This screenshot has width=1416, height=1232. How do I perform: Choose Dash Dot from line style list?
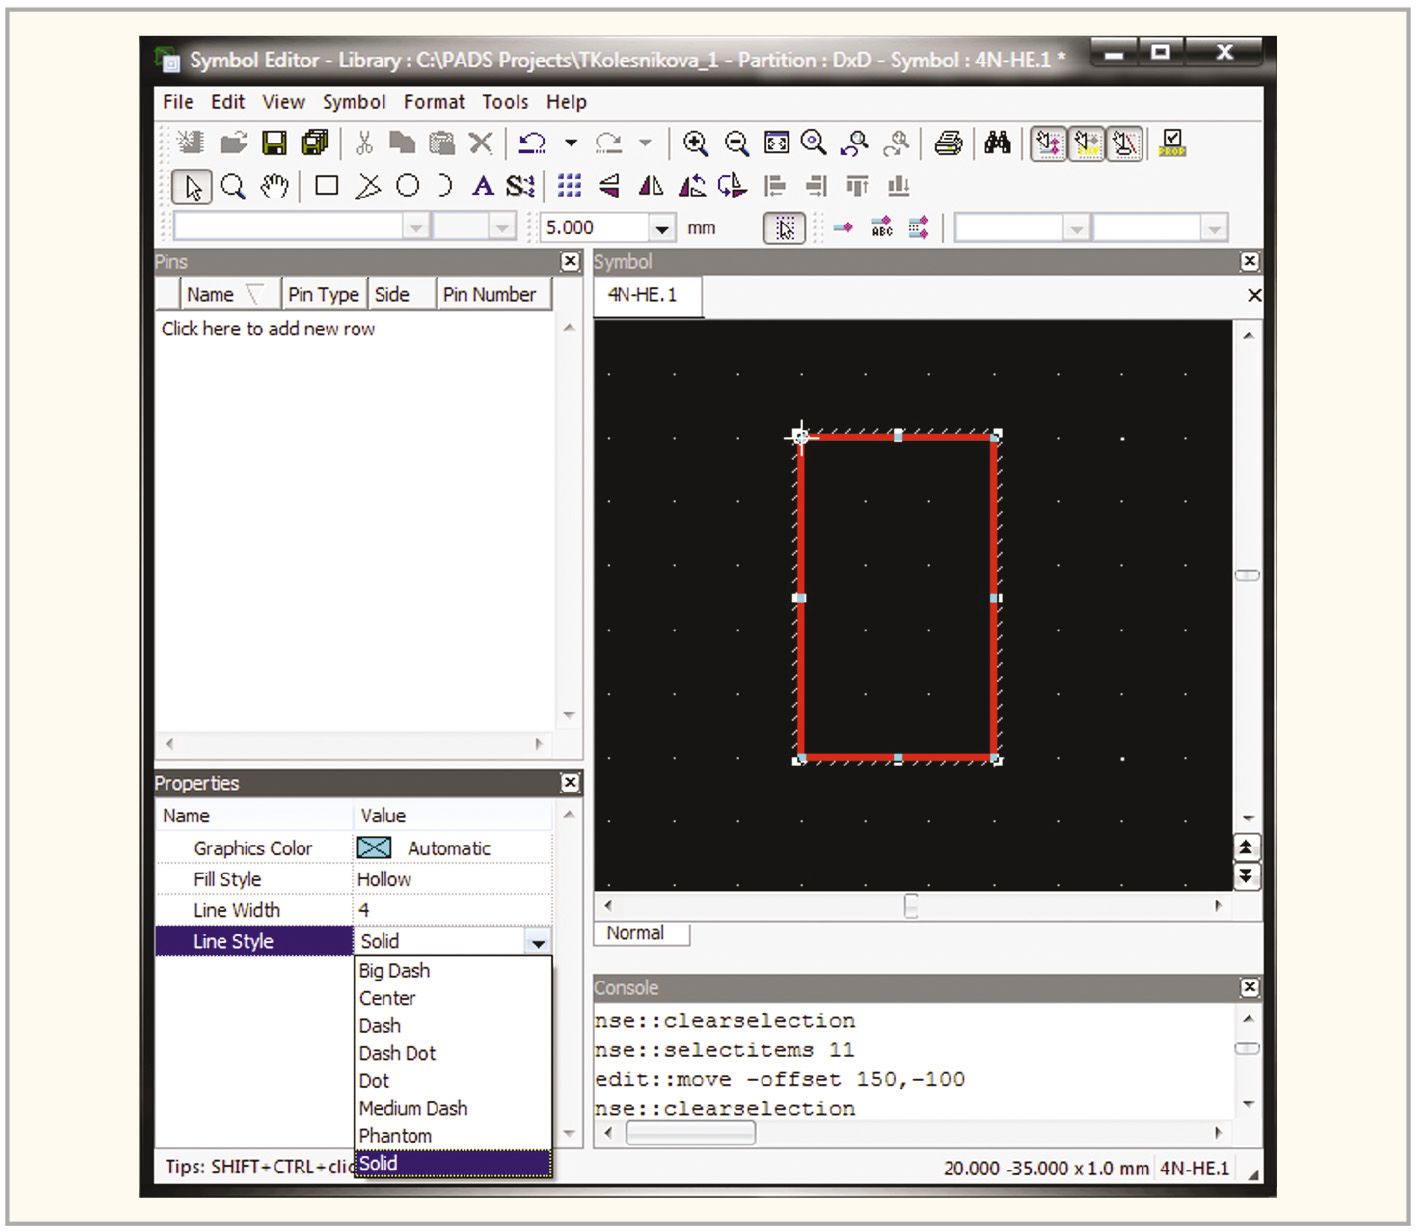398,1054
